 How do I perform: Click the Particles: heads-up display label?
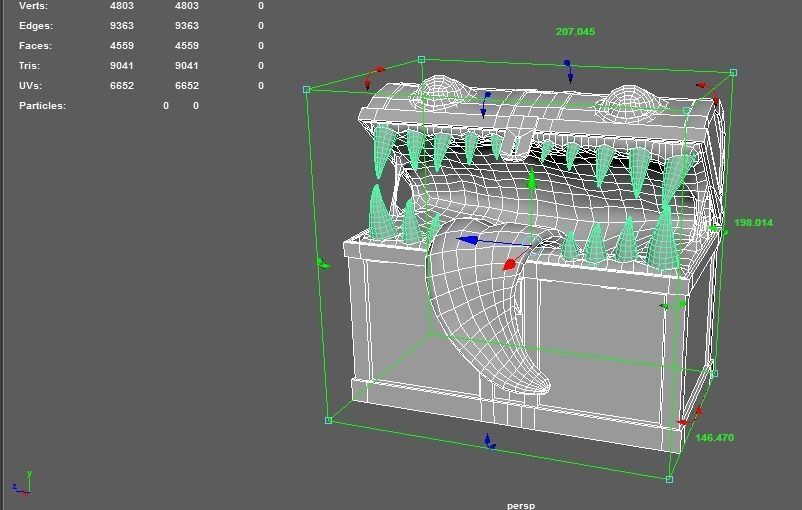(42, 105)
